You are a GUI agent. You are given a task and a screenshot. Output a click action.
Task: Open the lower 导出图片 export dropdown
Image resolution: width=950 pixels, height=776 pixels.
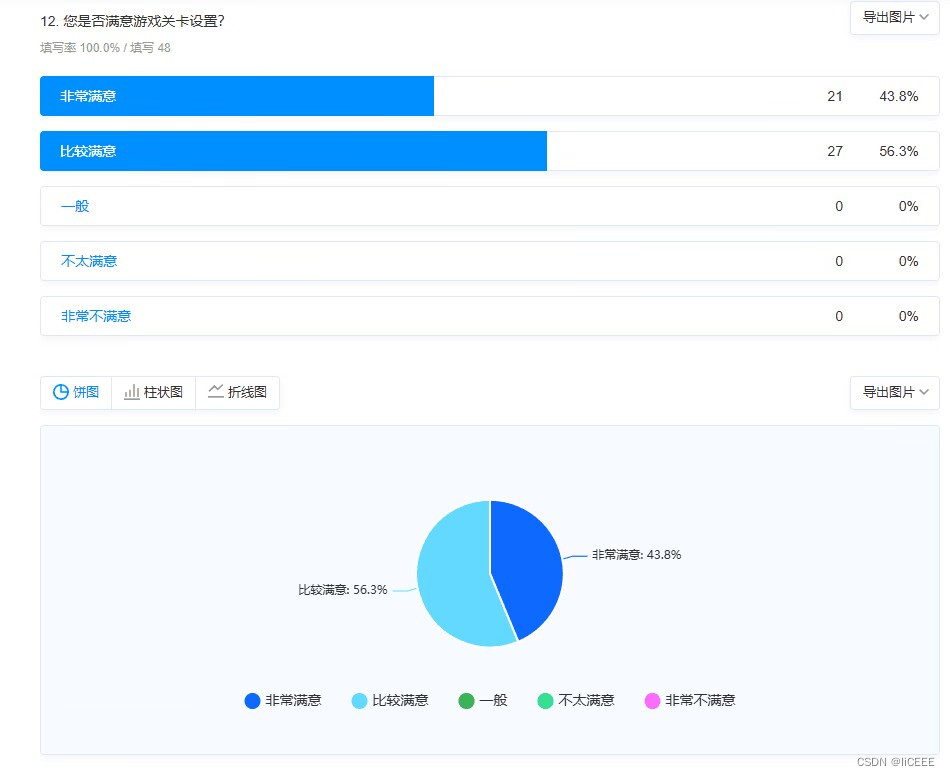point(893,392)
